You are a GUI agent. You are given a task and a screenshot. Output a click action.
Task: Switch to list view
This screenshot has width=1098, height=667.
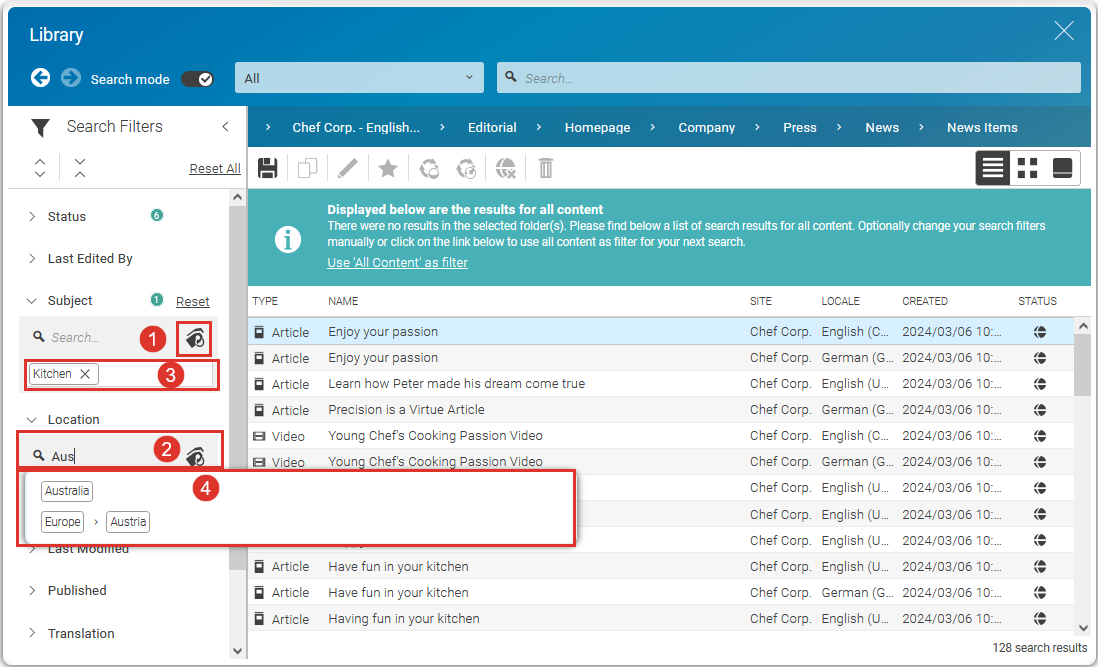[x=993, y=168]
